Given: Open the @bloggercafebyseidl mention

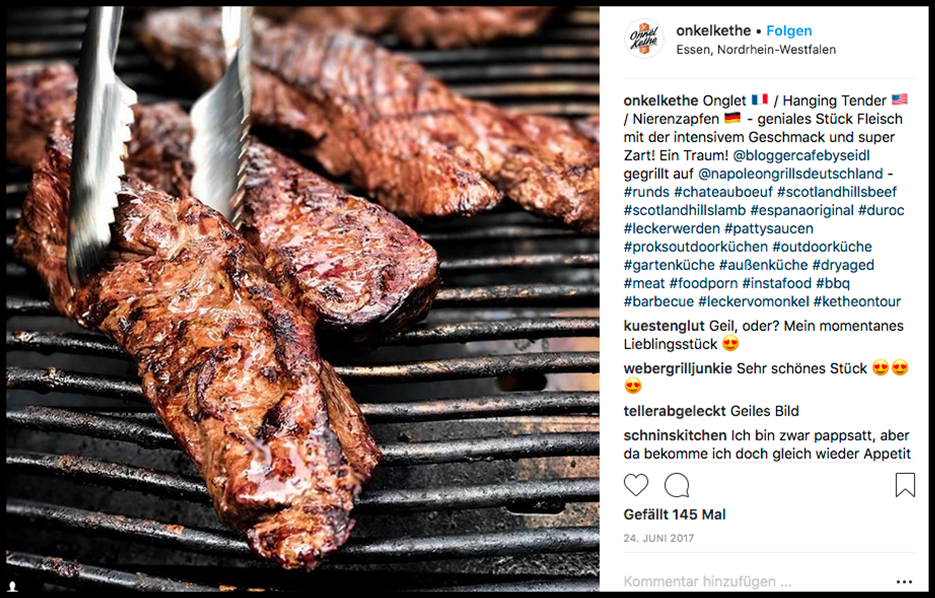Looking at the screenshot, I should 801,156.
